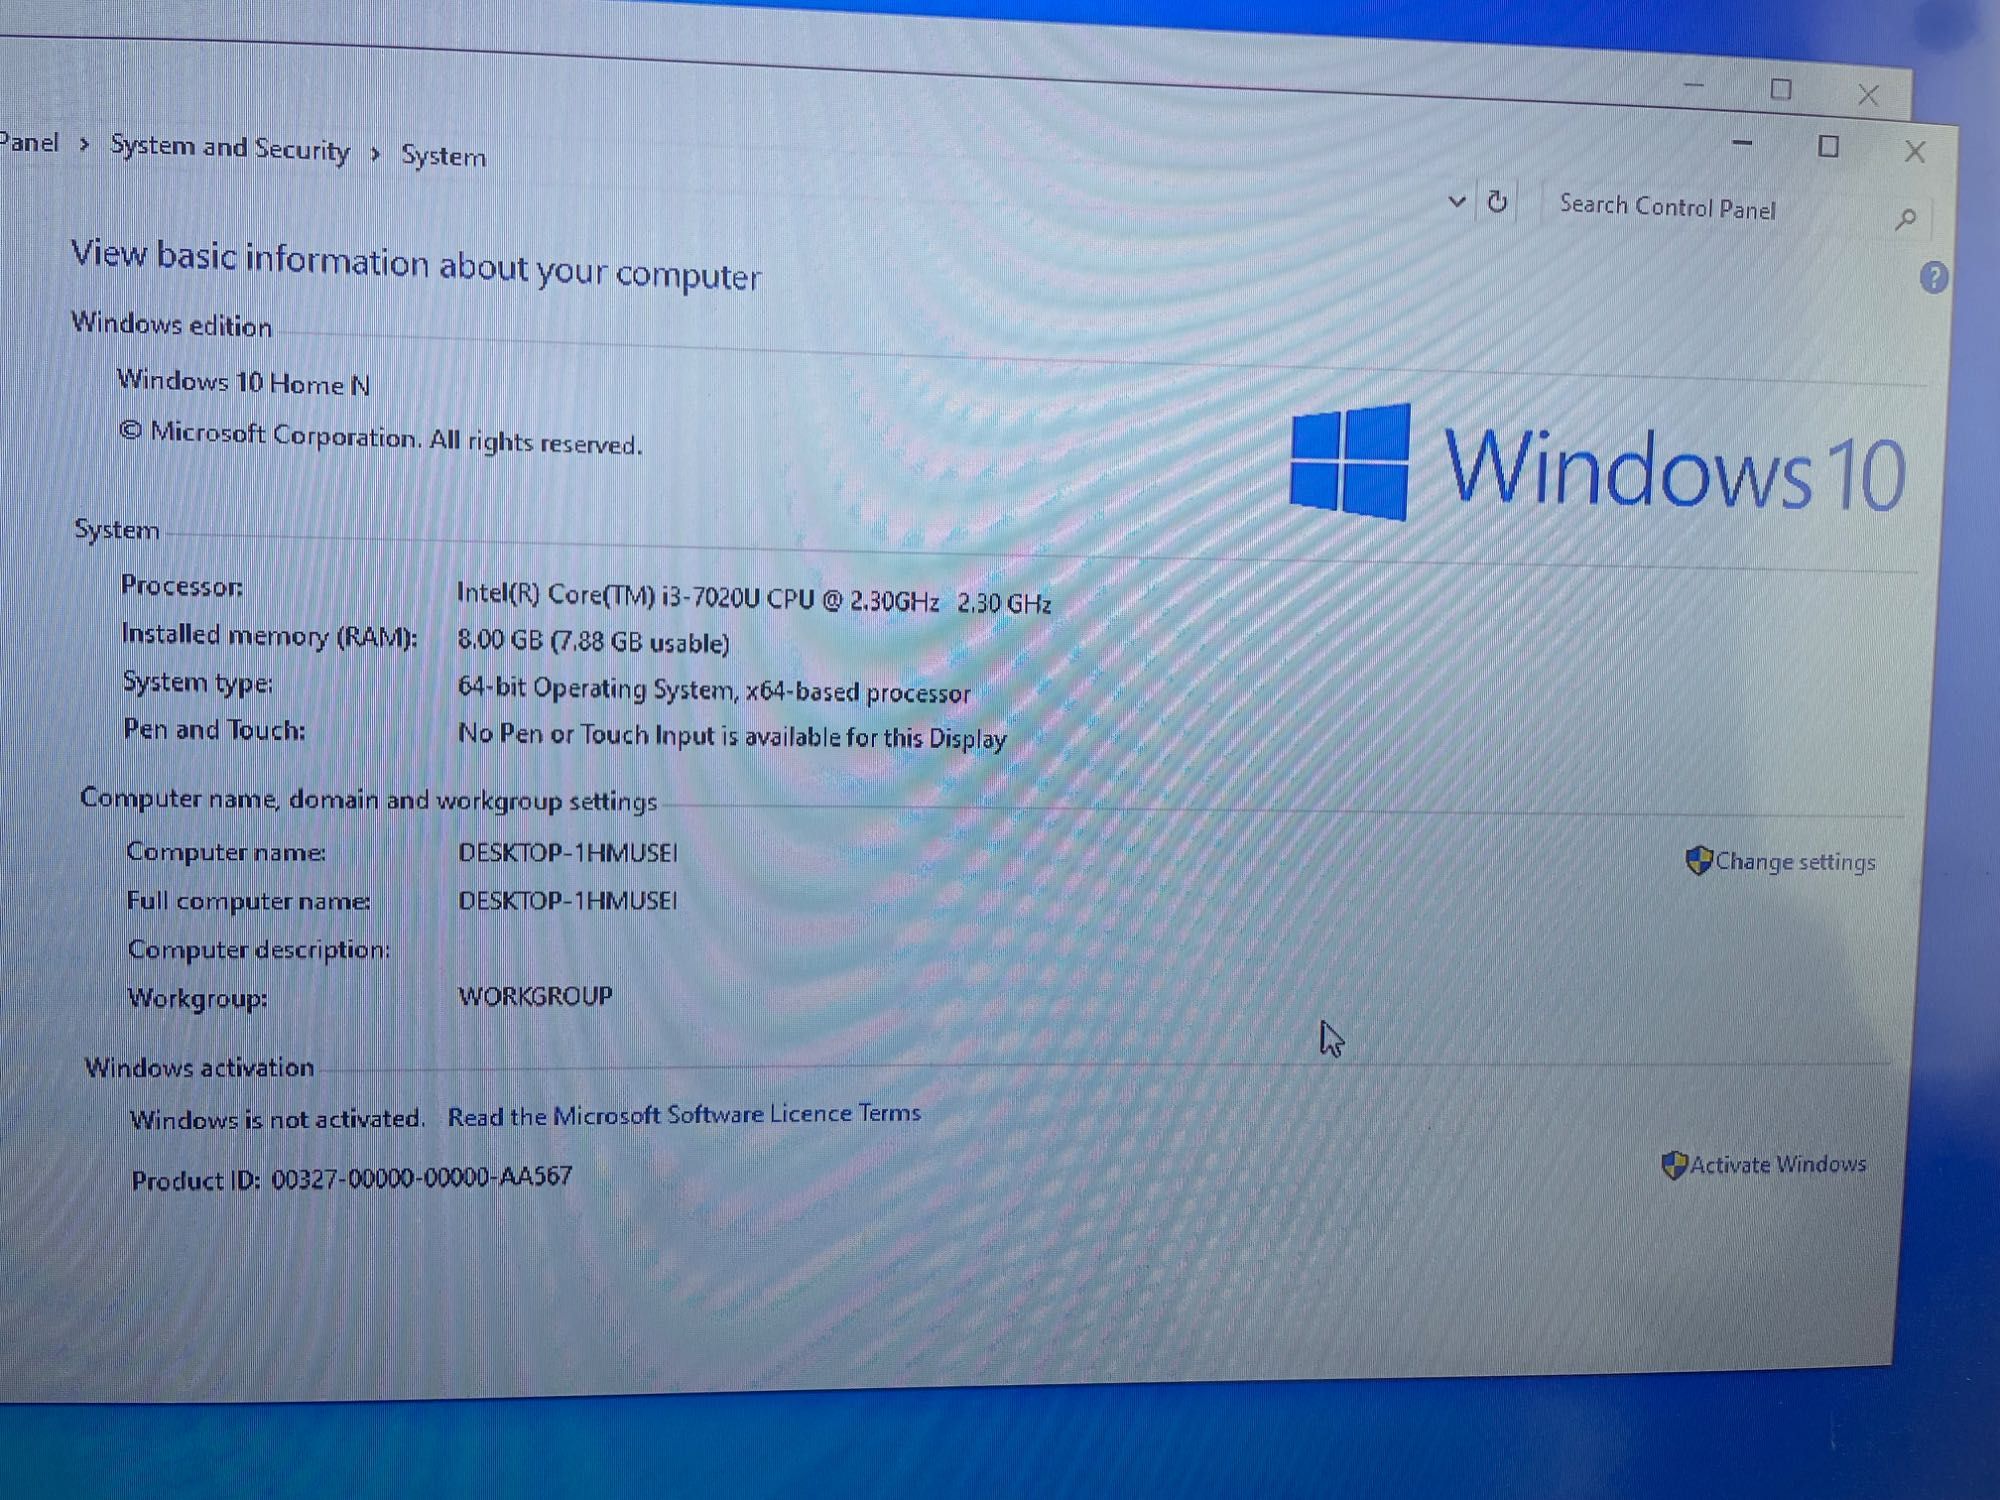Click the Control Panel breadcrumb

[30, 142]
